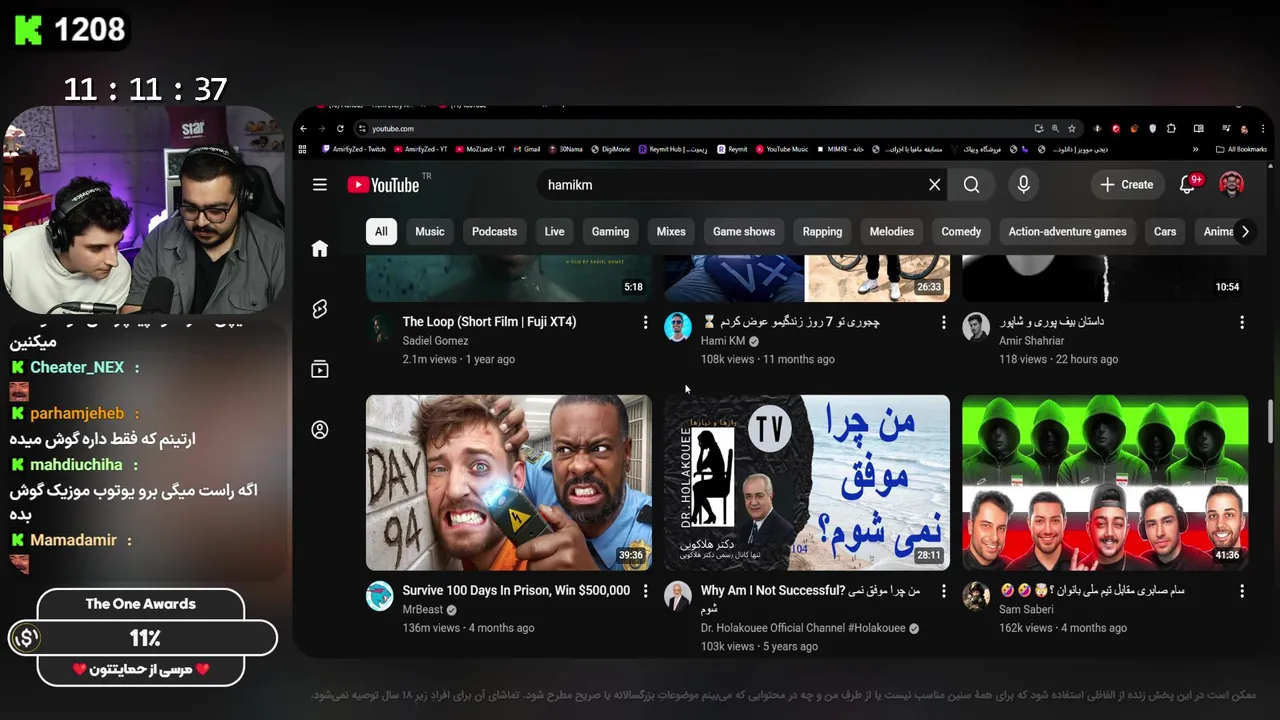Reload the page in the browser

tap(340, 128)
